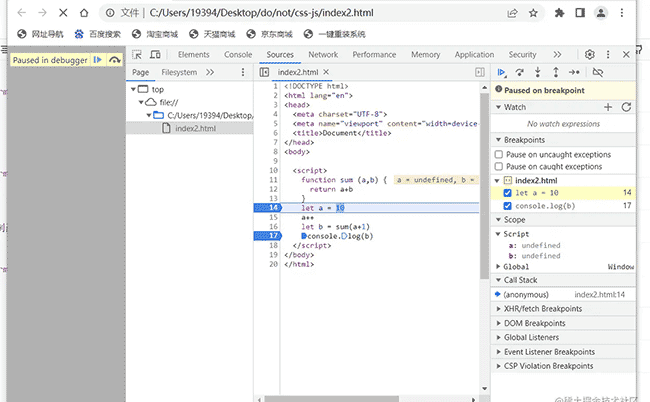Screen dimensions: 650x402
Task: Show more navigator tabs chevron
Action: click(x=210, y=73)
